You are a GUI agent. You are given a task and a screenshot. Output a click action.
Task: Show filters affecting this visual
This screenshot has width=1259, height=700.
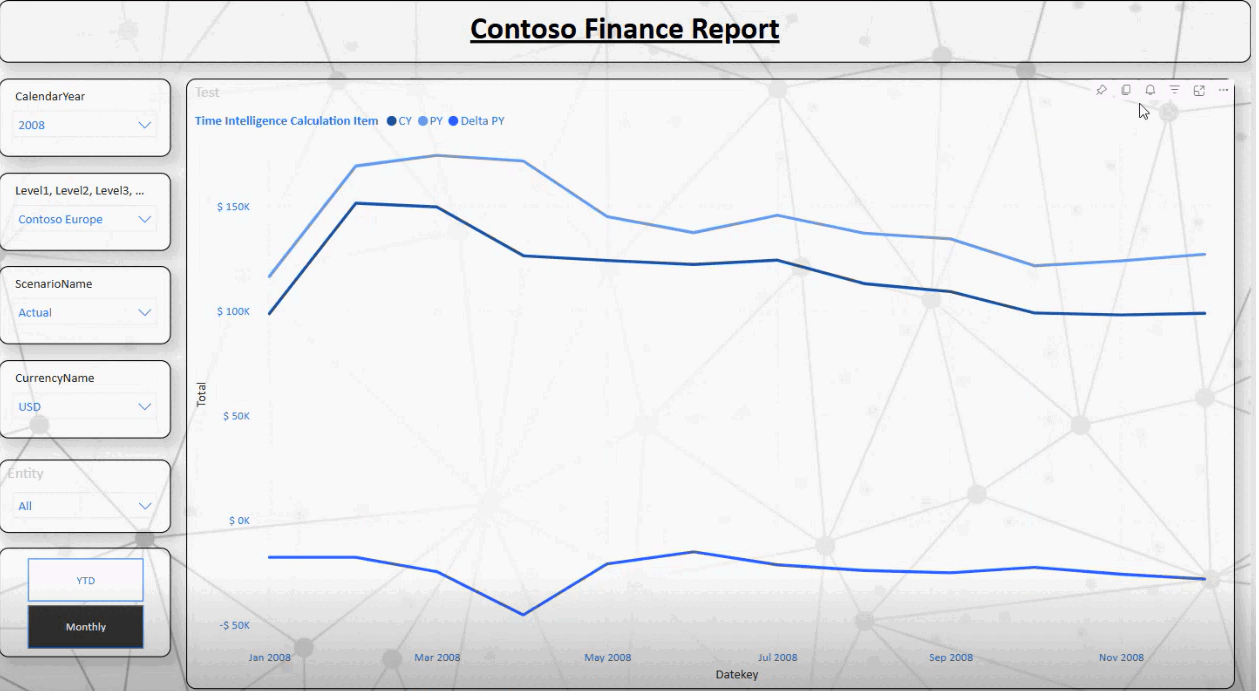click(x=1175, y=90)
